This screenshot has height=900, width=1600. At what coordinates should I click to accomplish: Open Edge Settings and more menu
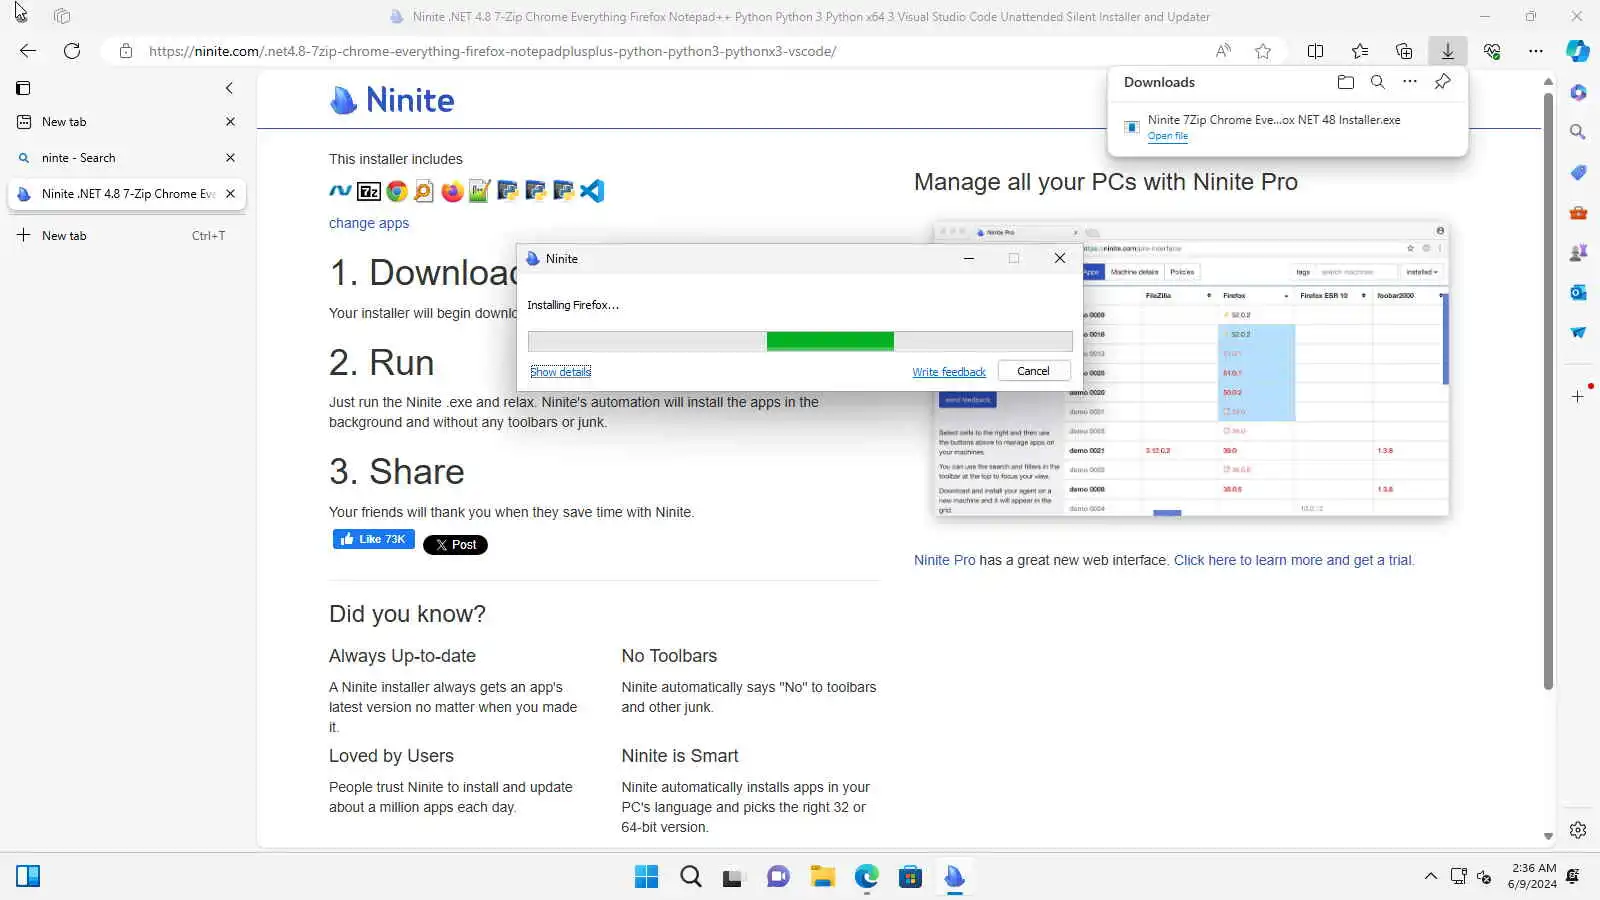click(1536, 51)
